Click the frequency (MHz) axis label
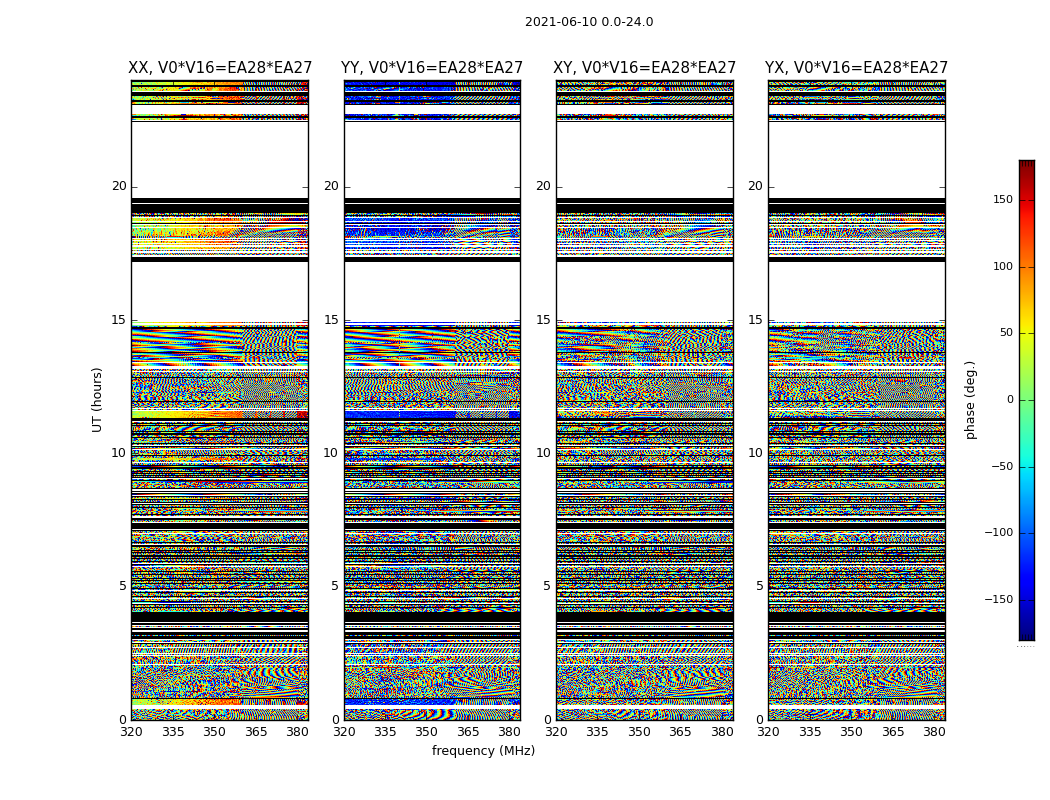Viewport: 1050px width, 800px height. [x=483, y=750]
